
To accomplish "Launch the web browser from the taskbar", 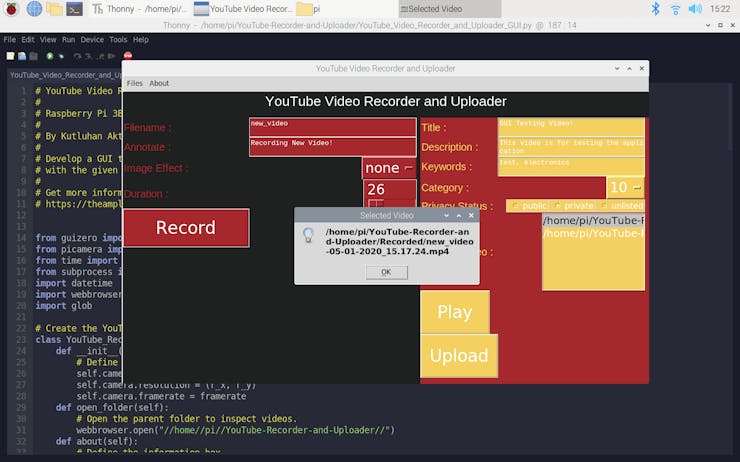I will click(x=34, y=9).
